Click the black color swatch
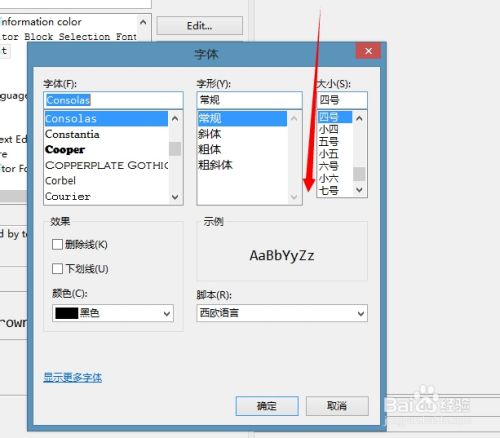Viewport: 500px width, 438px height. 66,313
